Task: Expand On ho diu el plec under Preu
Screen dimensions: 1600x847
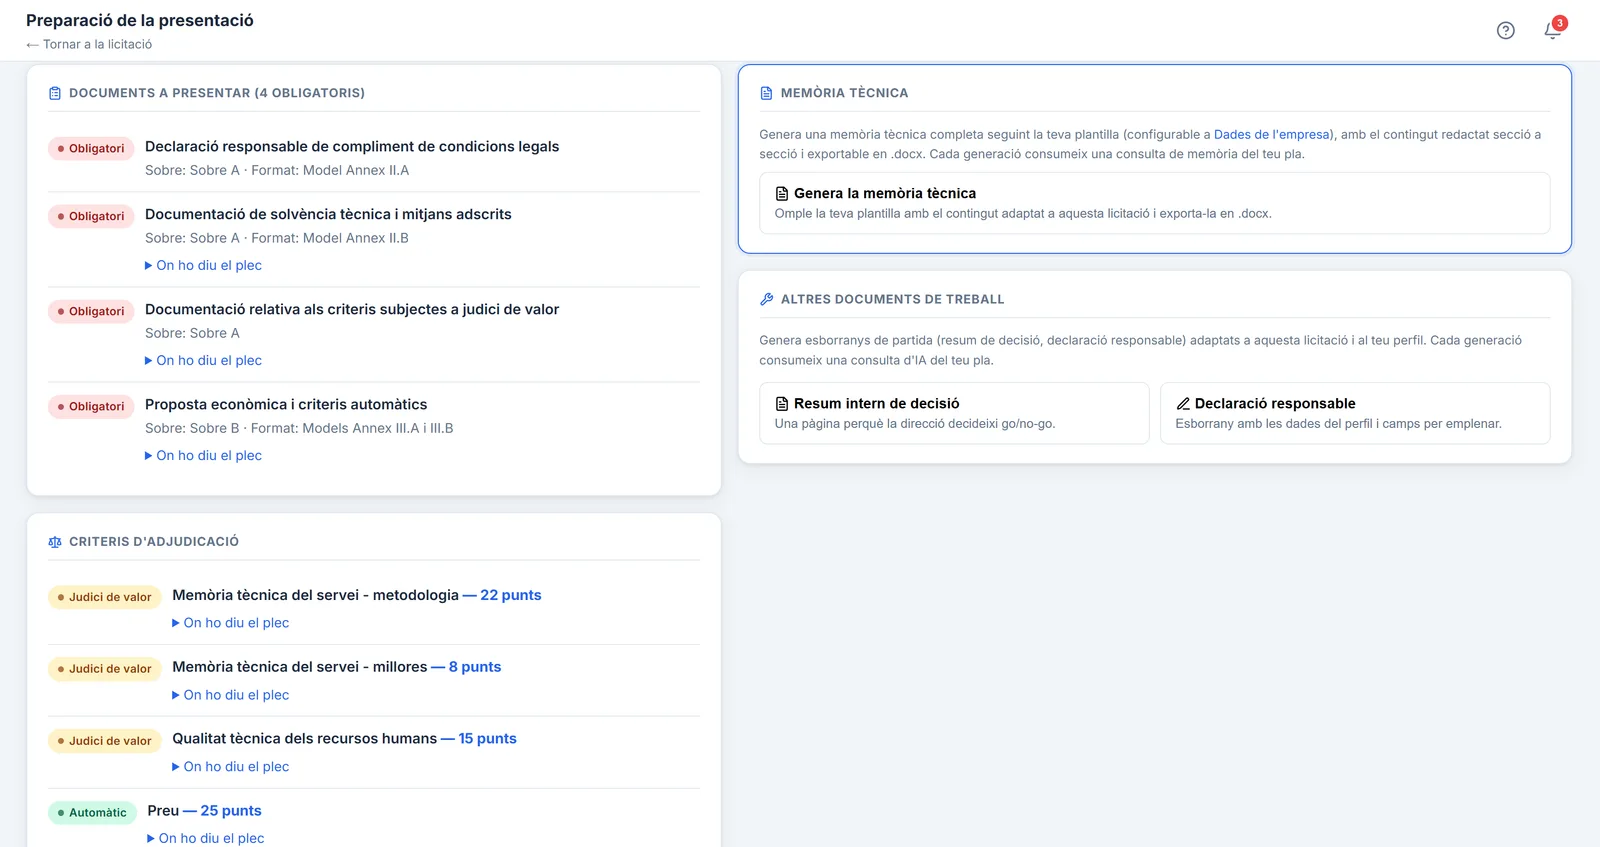Action: pyautogui.click(x=205, y=838)
